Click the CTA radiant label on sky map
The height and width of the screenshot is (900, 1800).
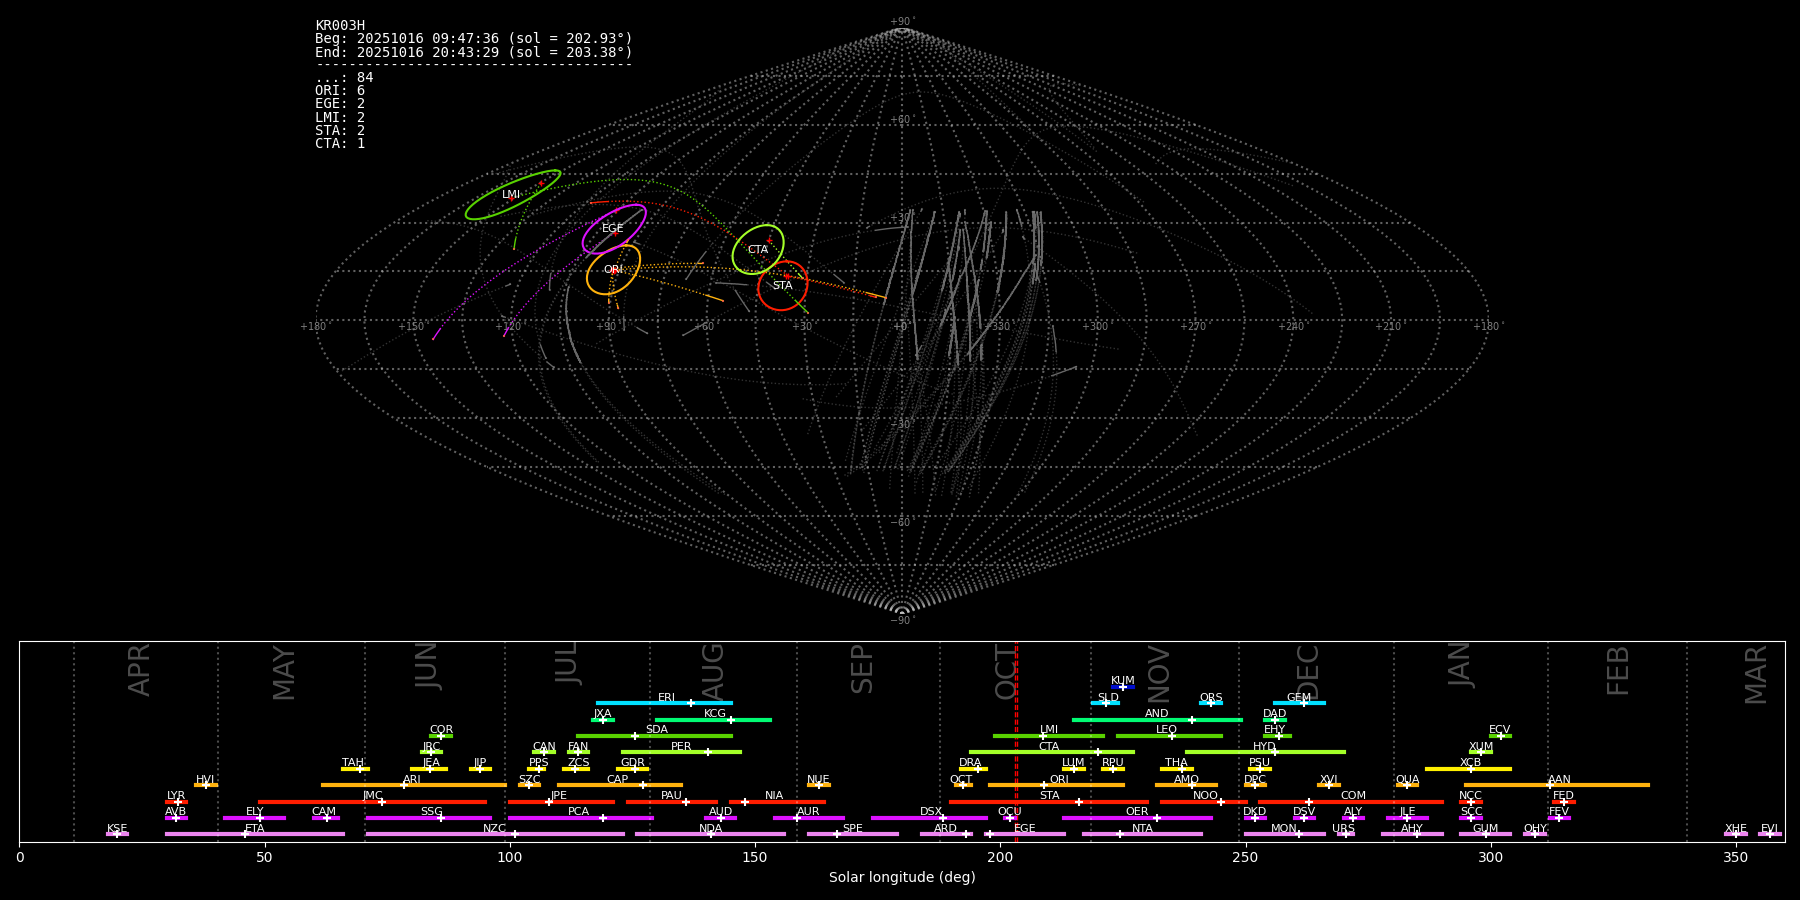tap(758, 250)
